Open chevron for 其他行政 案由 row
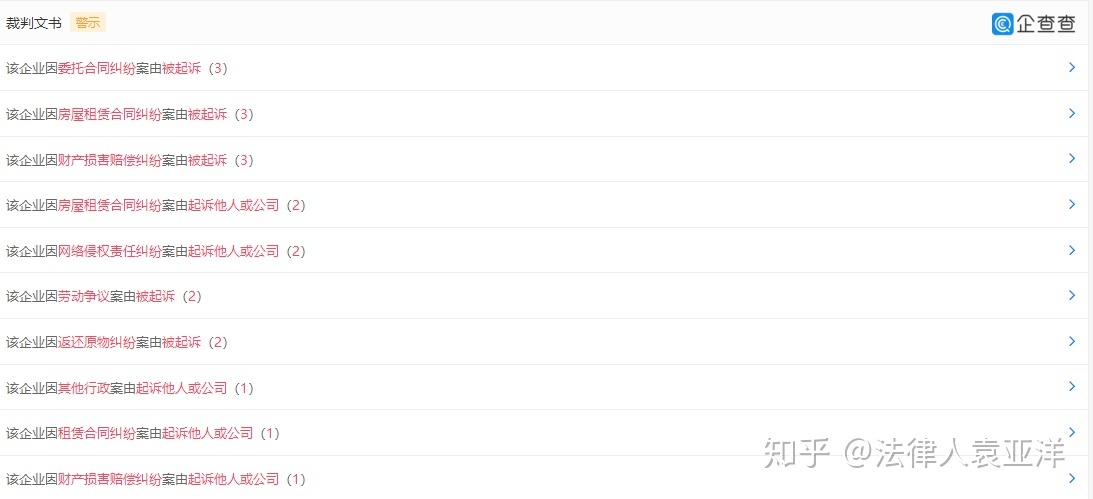The width and height of the screenshot is (1093, 499). point(1072,387)
